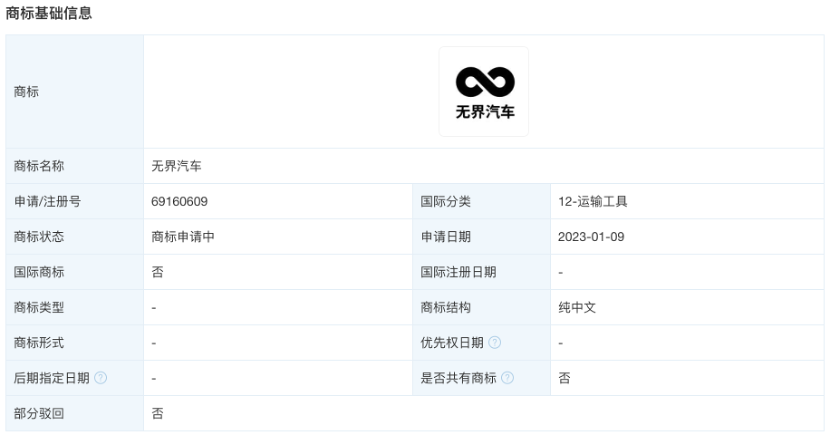
Task: Click the 商标状态 label cell
Action: pyautogui.click(x=75, y=237)
